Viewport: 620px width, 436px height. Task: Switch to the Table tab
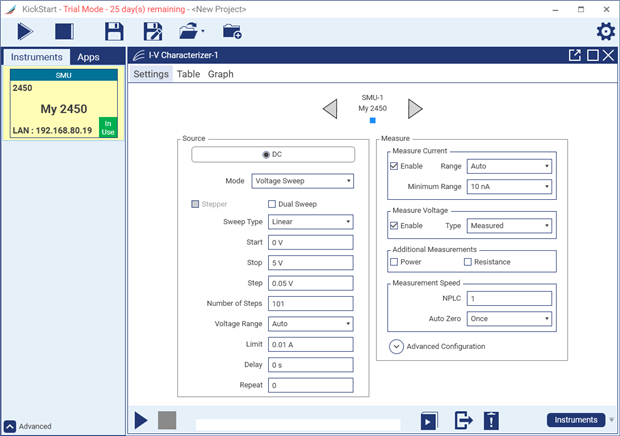[x=188, y=74]
